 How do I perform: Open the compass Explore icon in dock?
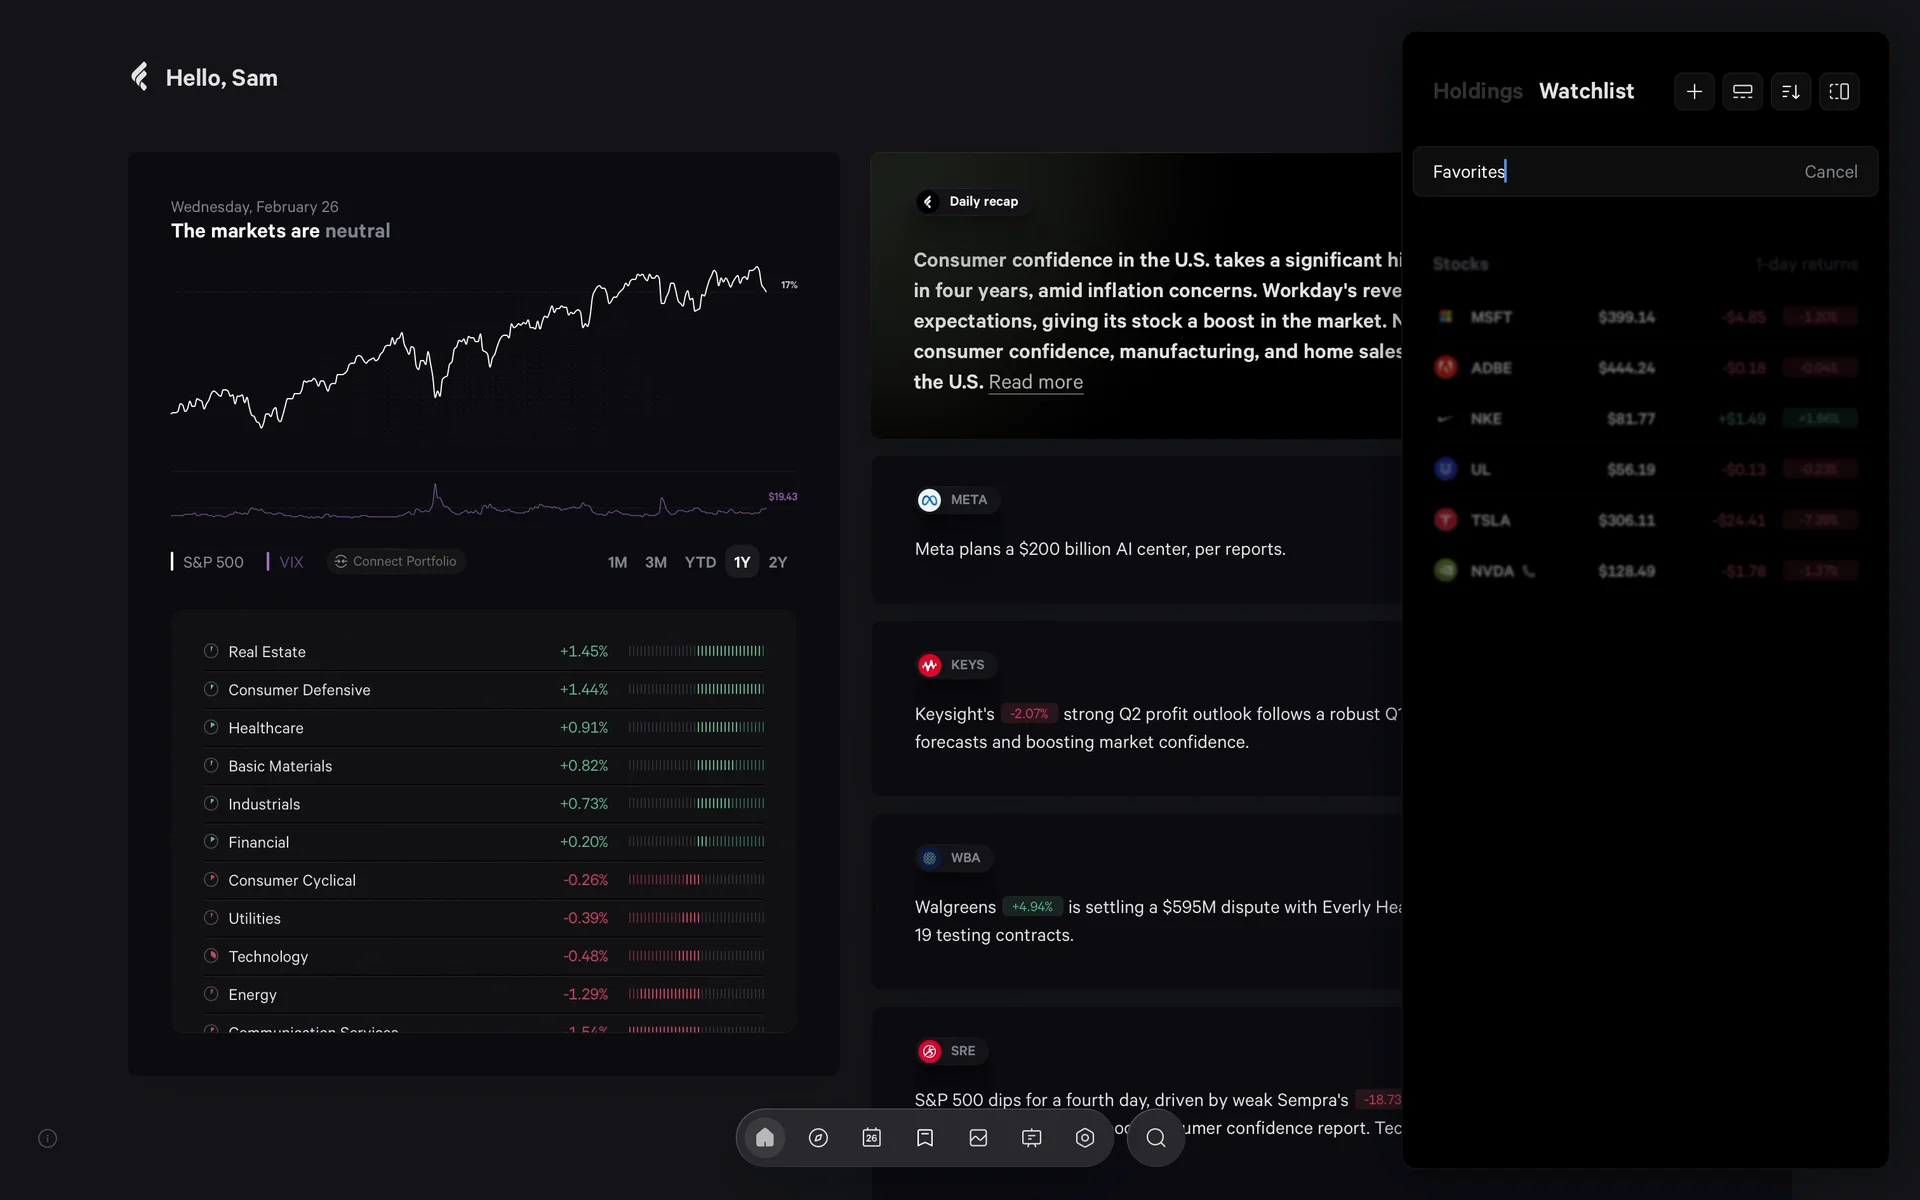pos(818,1138)
